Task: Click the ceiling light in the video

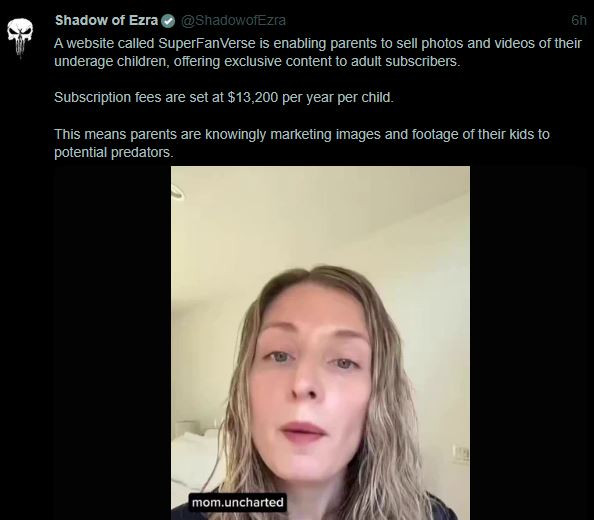Action: (x=177, y=193)
